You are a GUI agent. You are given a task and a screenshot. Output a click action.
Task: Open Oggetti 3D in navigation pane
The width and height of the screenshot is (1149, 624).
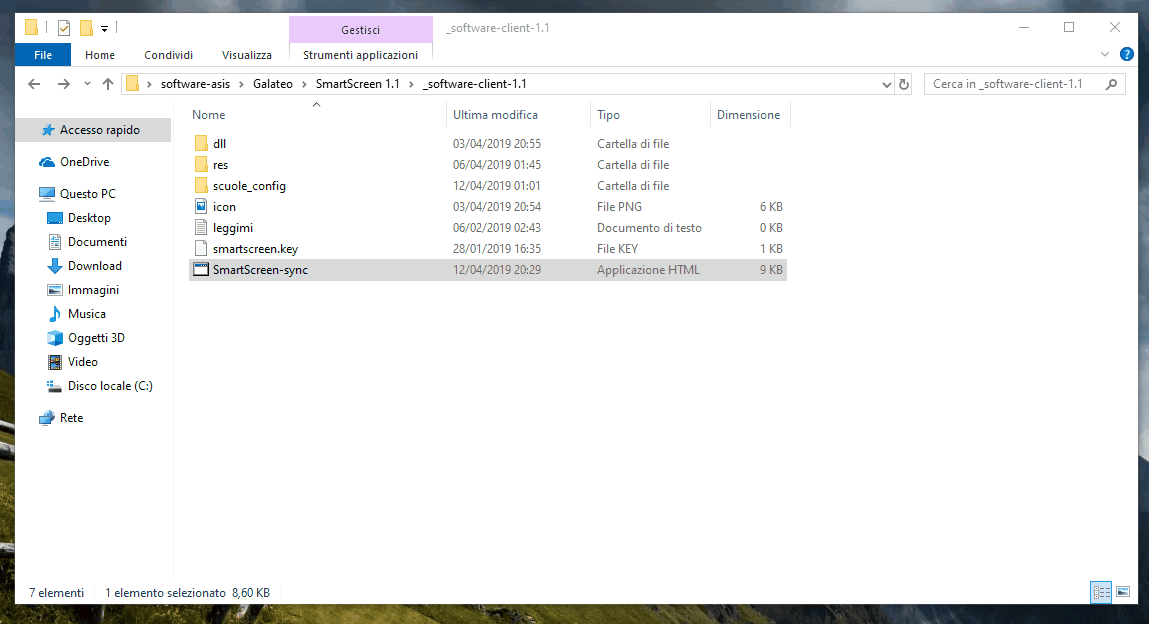pos(96,338)
